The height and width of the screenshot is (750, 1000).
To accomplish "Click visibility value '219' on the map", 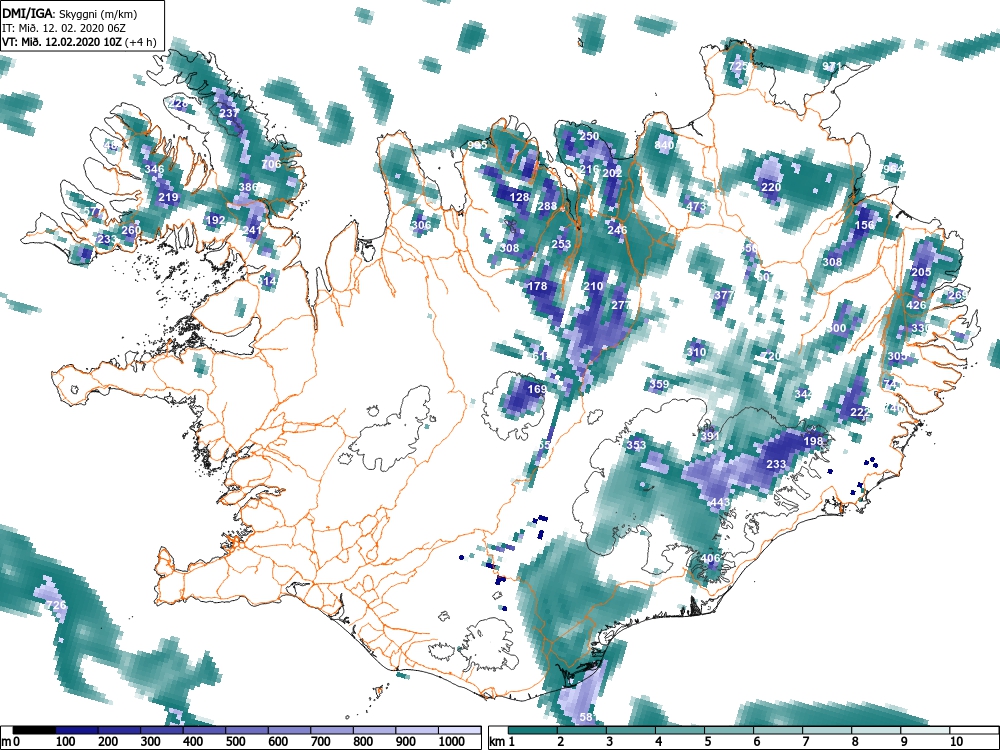I will pyautogui.click(x=168, y=197).
